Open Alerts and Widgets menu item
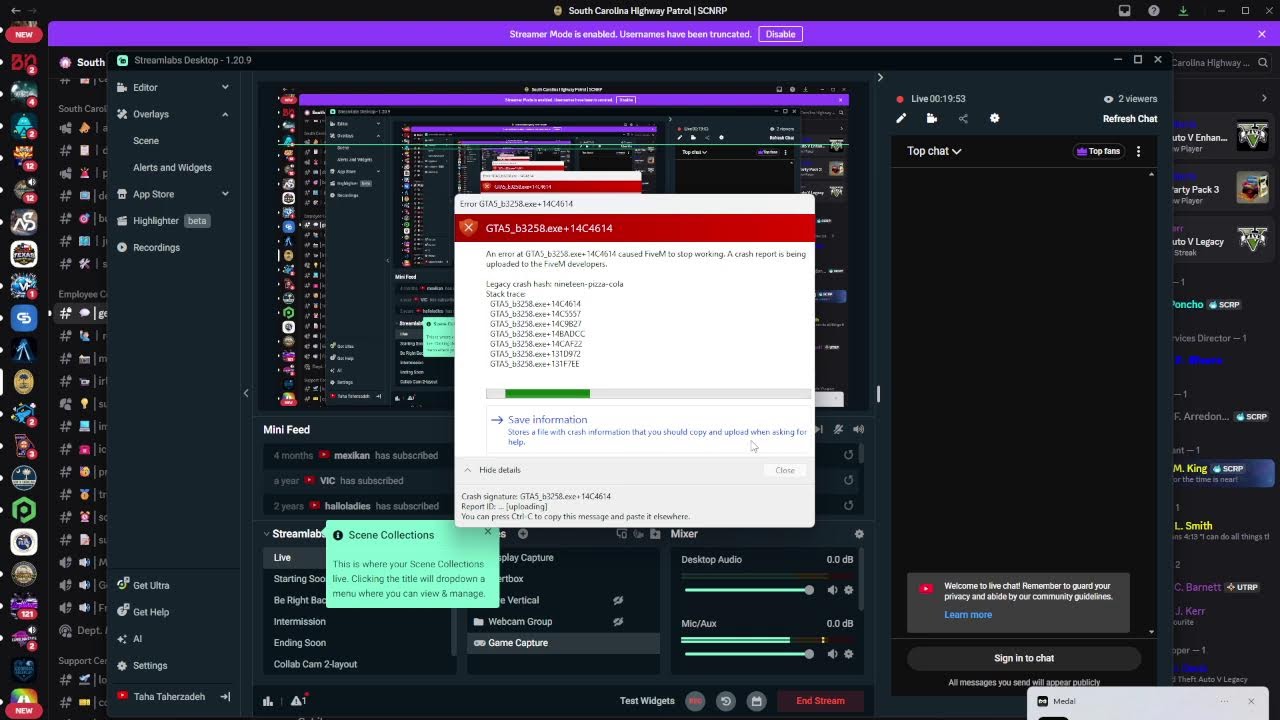Image resolution: width=1280 pixels, height=720 pixels. click(x=172, y=167)
